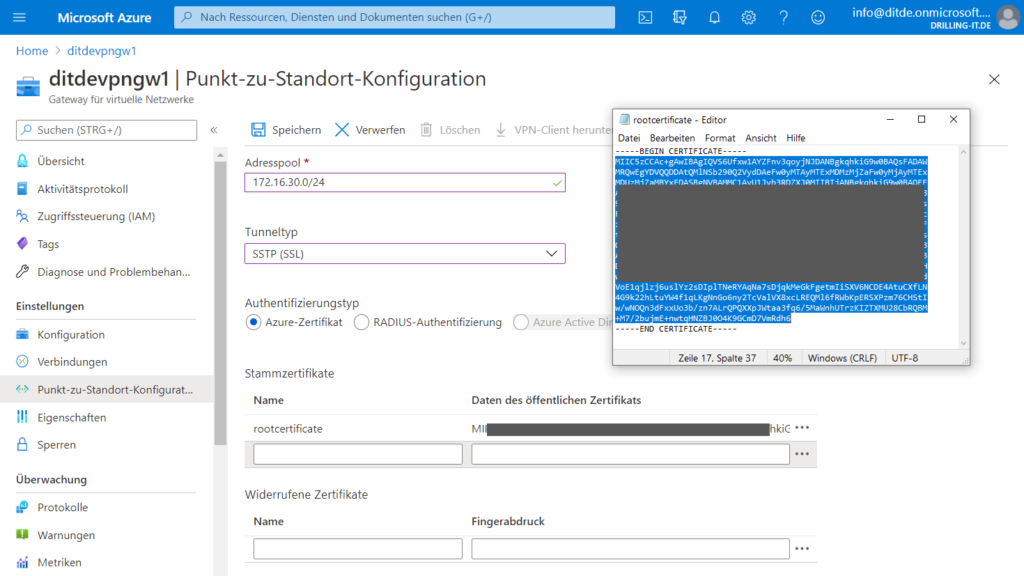1024x576 pixels.
Task: Click the Zeile 17, Spalte 37 status
Action: (x=717, y=358)
